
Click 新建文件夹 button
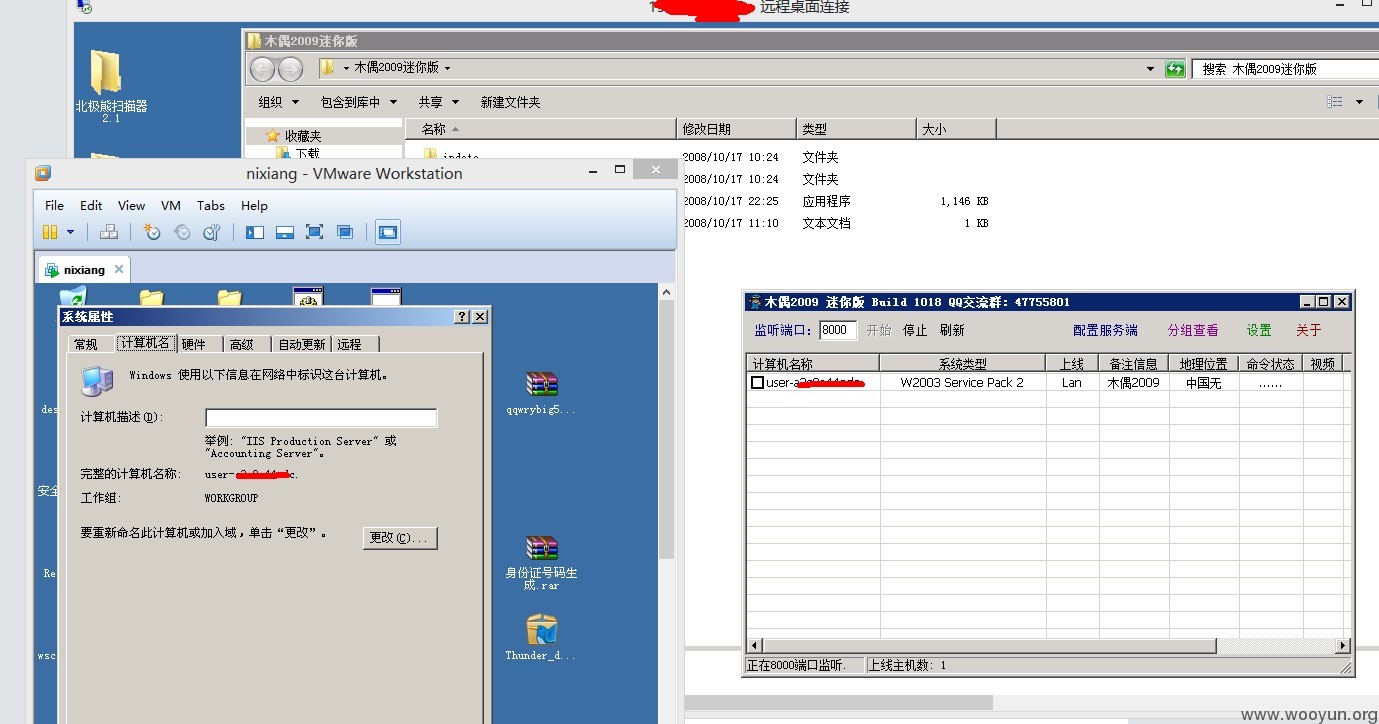[510, 102]
